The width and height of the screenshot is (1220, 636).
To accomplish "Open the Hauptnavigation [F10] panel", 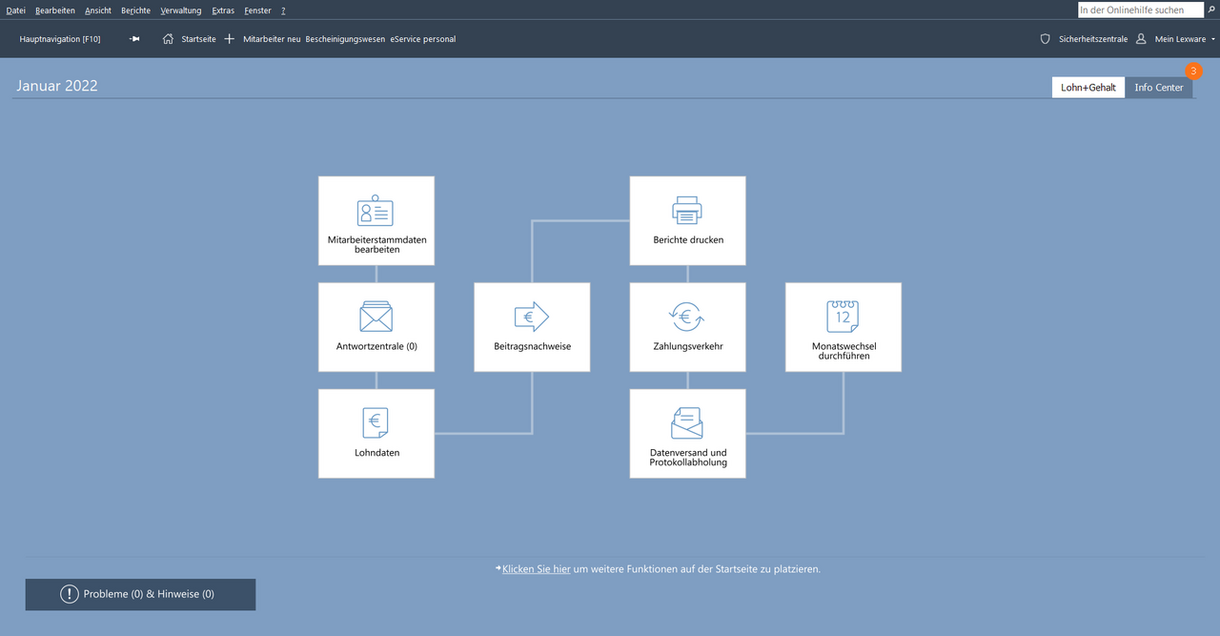I will [x=60, y=39].
